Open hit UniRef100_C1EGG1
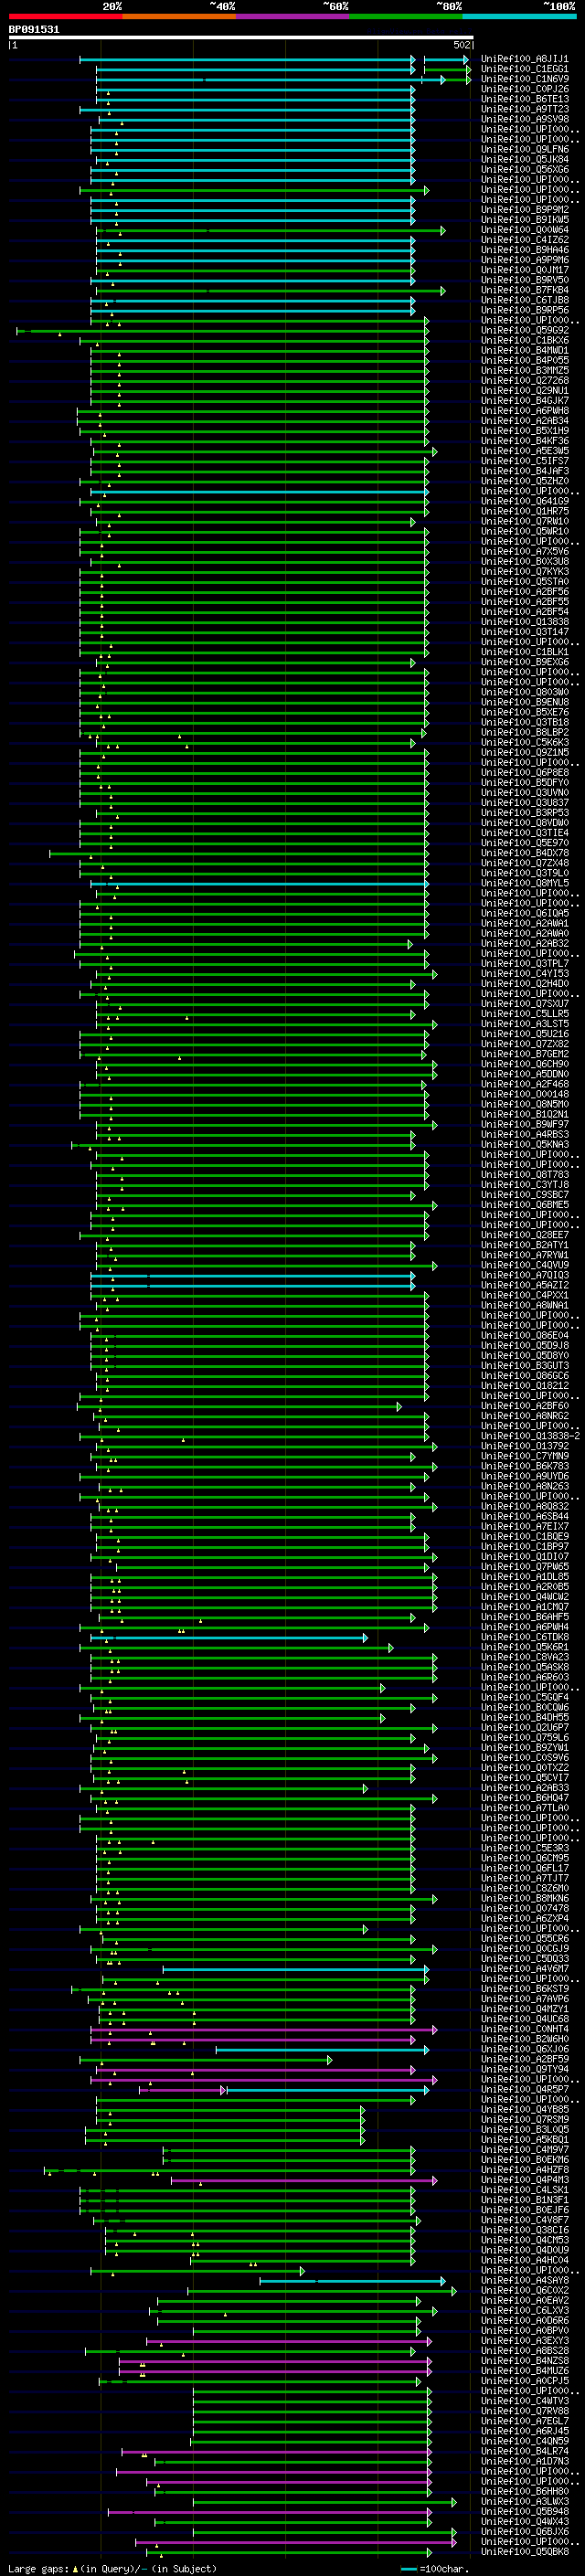Screen dimensions: 585x2576 click(524, 69)
